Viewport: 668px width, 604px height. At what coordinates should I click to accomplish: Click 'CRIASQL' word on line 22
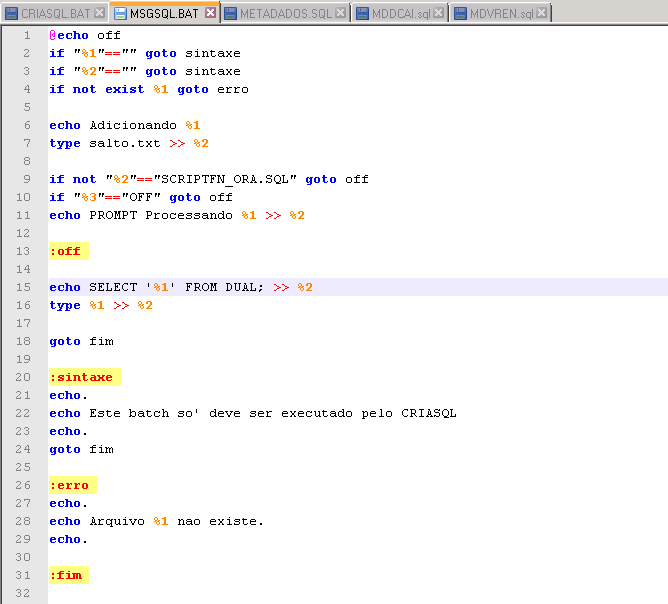[429, 413]
